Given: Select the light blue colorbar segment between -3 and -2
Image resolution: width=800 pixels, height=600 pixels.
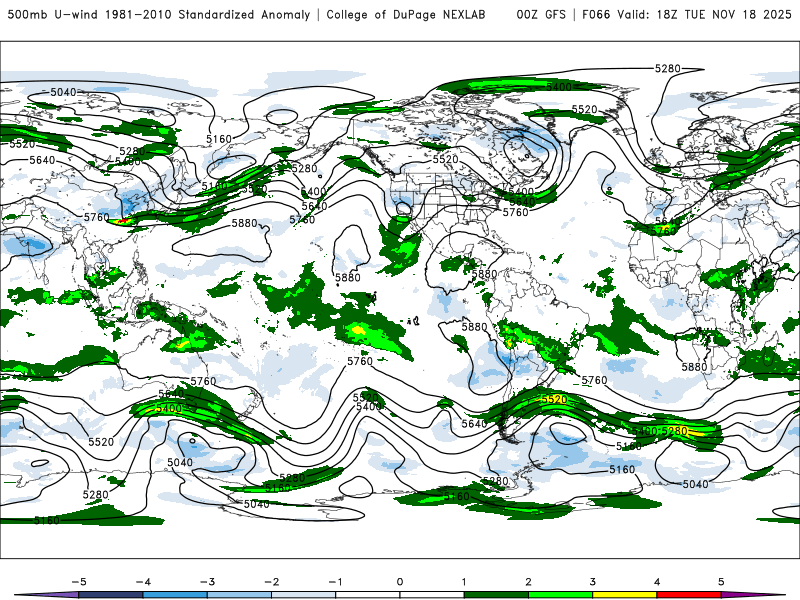Looking at the screenshot, I should pyautogui.click(x=239, y=595).
